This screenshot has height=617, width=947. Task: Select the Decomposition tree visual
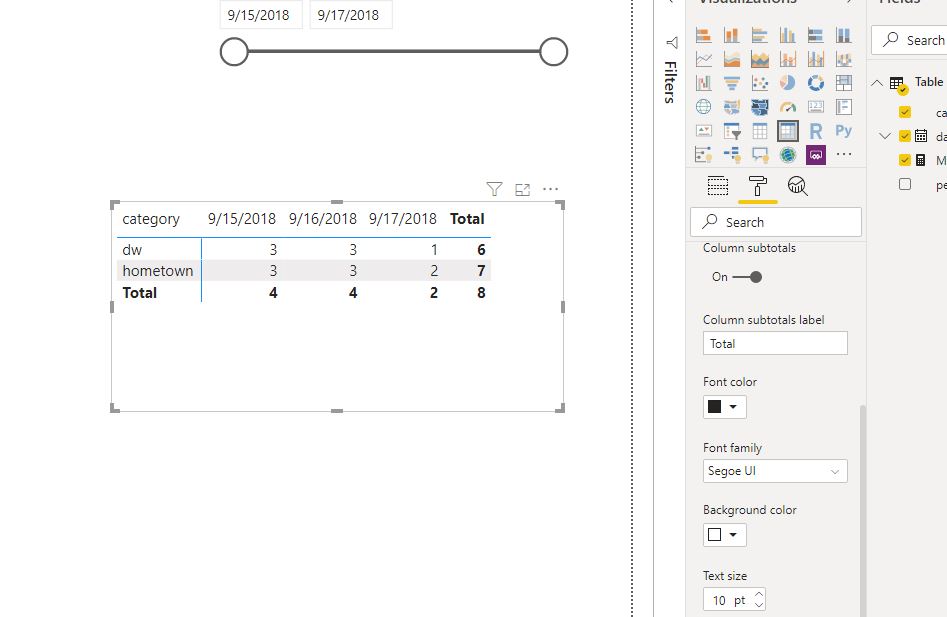click(731, 155)
